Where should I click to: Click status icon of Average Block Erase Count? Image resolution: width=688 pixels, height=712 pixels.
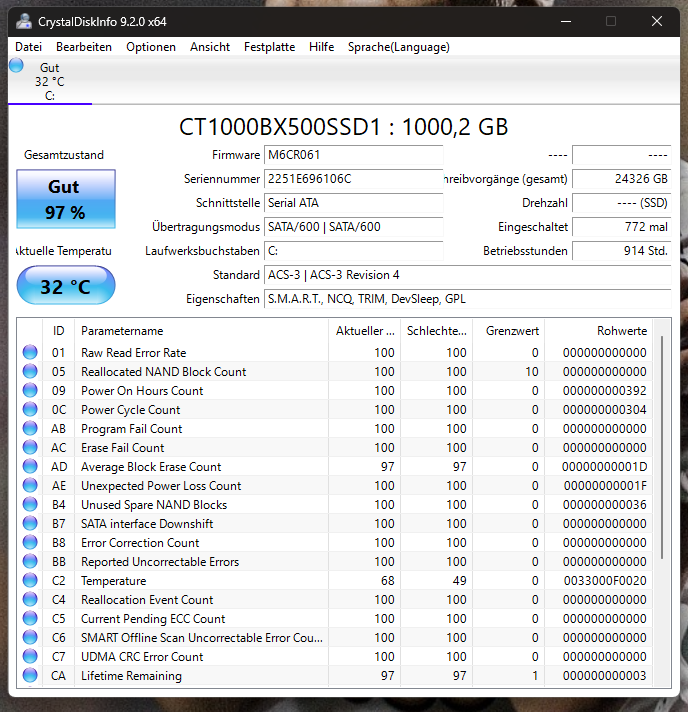(x=30, y=466)
